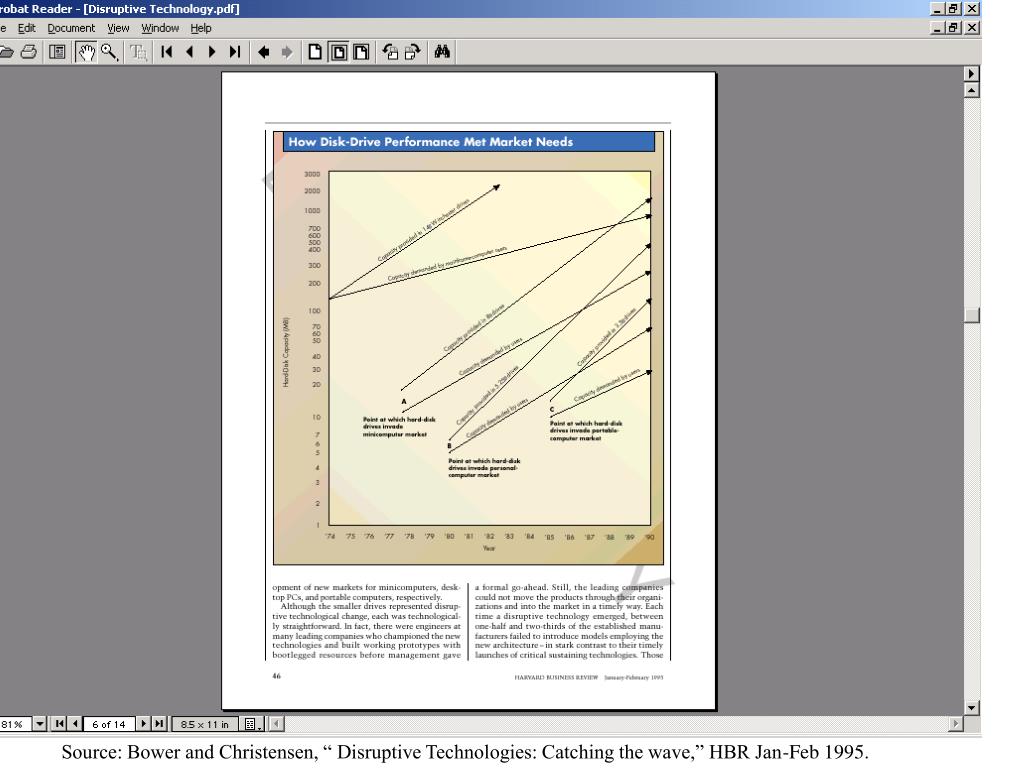Minimize the Acrobat Reader application window
Screen dimensions: 1024x768
coord(937,8)
